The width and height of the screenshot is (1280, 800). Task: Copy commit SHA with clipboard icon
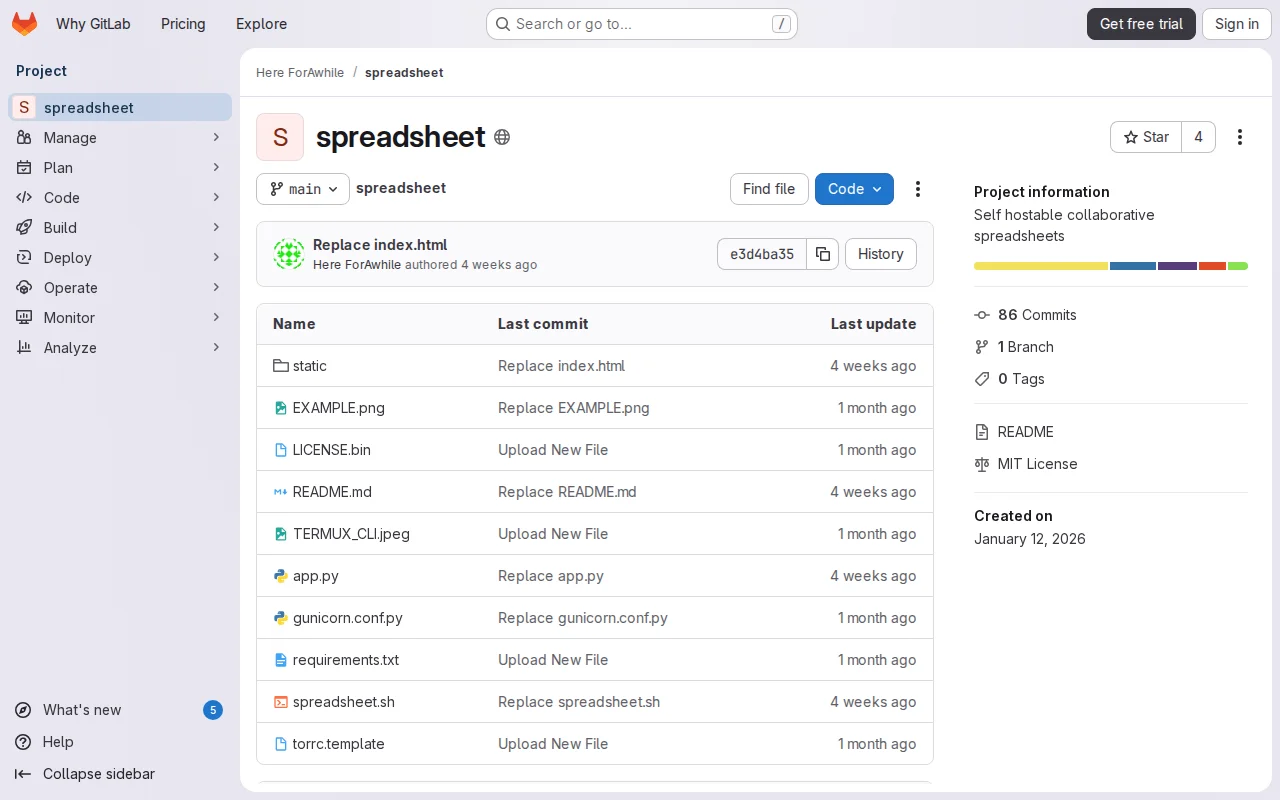[823, 254]
